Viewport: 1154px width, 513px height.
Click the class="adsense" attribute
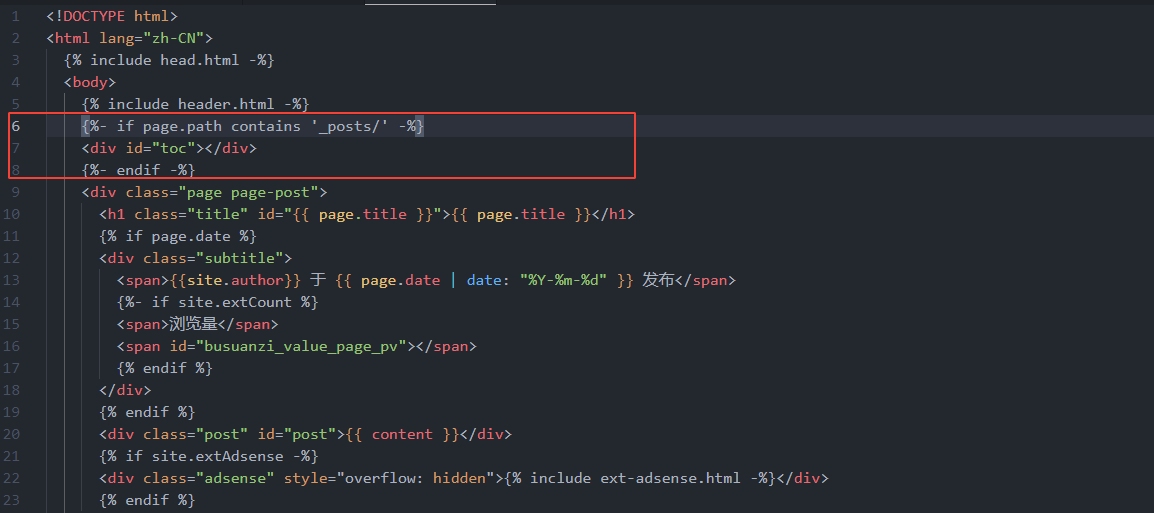209,480
